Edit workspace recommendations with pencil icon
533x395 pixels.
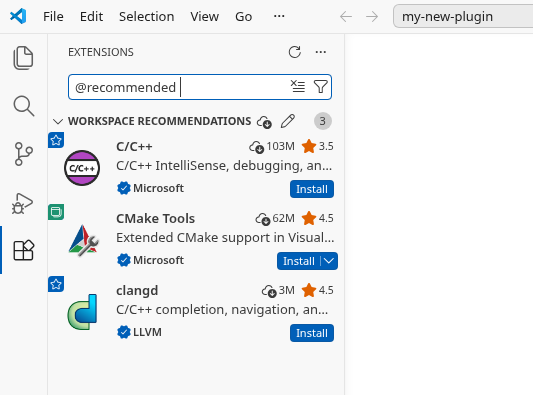coord(288,121)
